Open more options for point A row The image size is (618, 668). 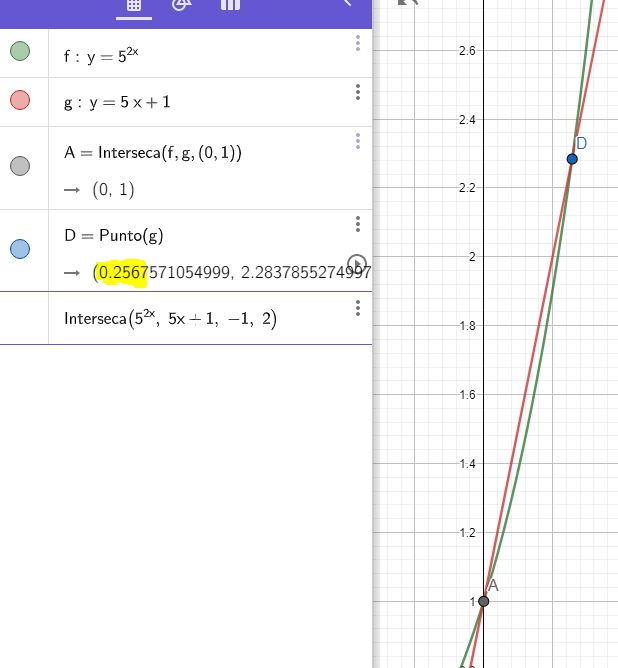[x=357, y=142]
